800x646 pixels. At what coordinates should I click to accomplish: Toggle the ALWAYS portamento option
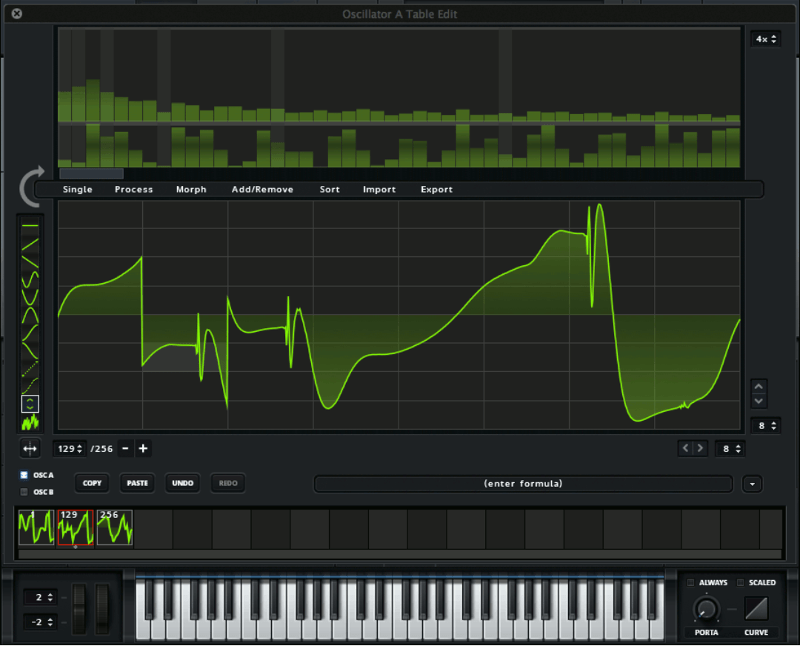[690, 582]
